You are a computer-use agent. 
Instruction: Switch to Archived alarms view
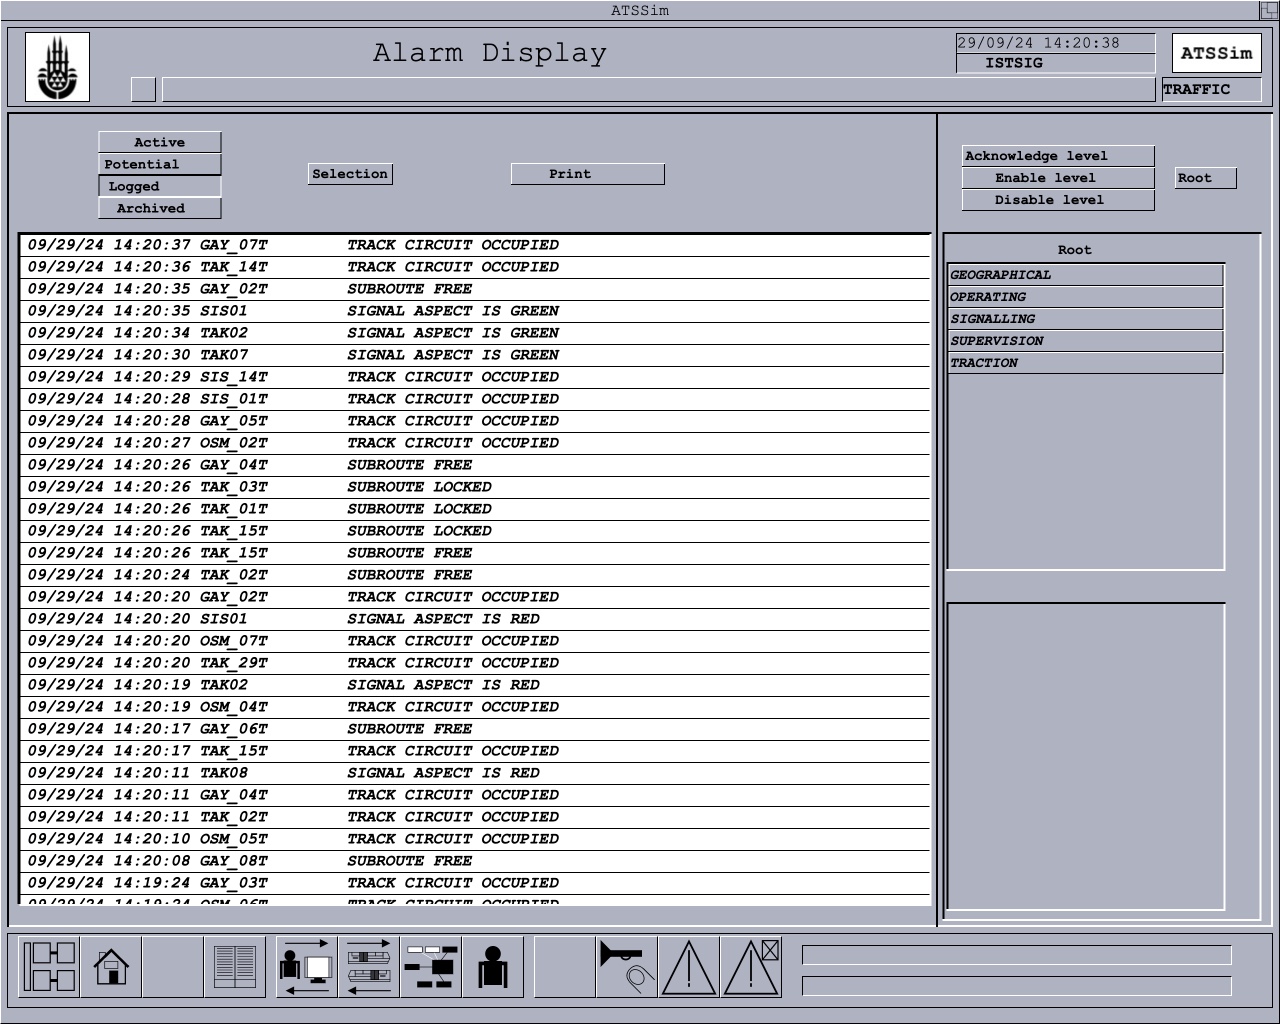(x=160, y=208)
